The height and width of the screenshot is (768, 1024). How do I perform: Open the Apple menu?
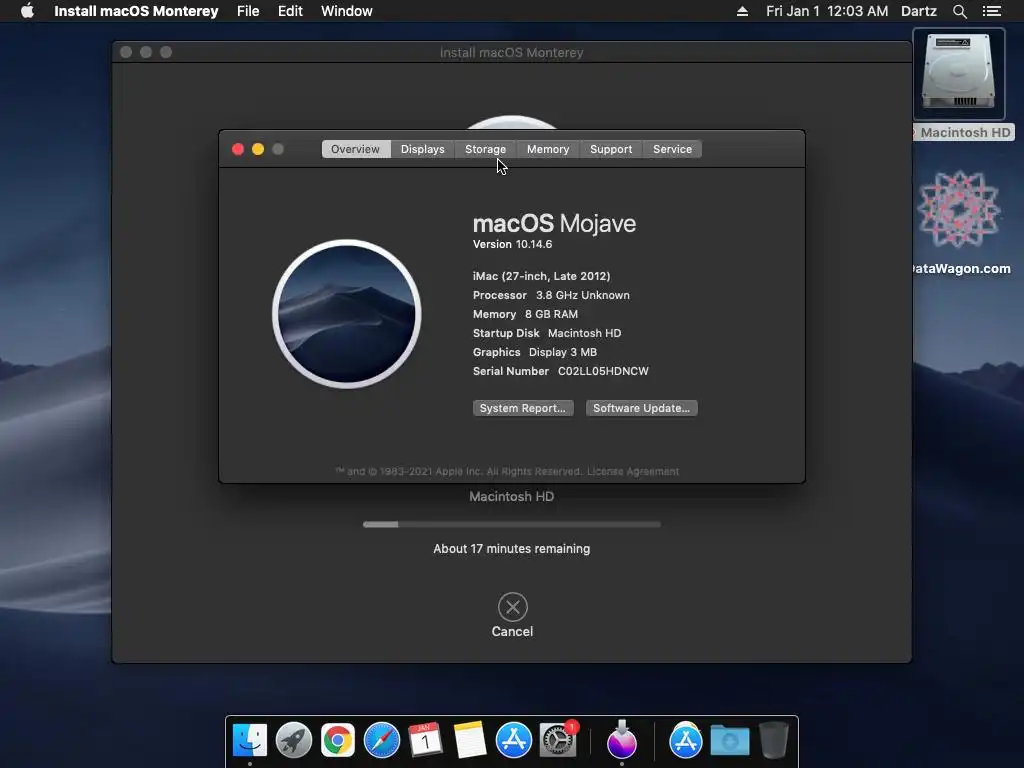tap(27, 11)
